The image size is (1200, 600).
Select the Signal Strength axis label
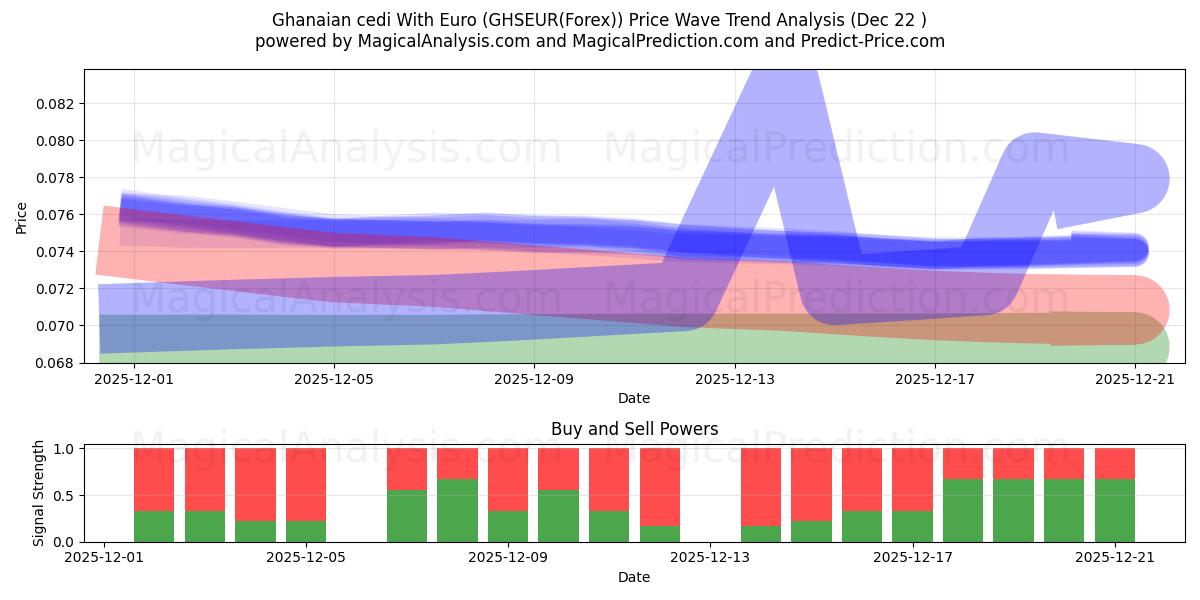(x=39, y=491)
